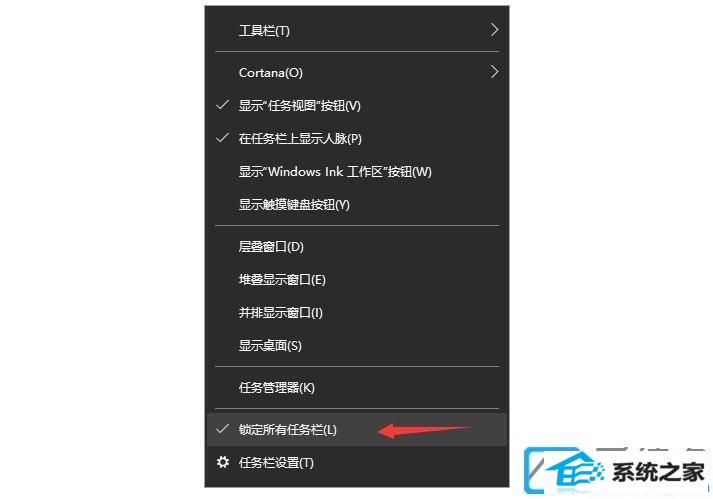The height and width of the screenshot is (499, 713).
Task: Open 任务栏设置(T)
Action: (x=357, y=463)
